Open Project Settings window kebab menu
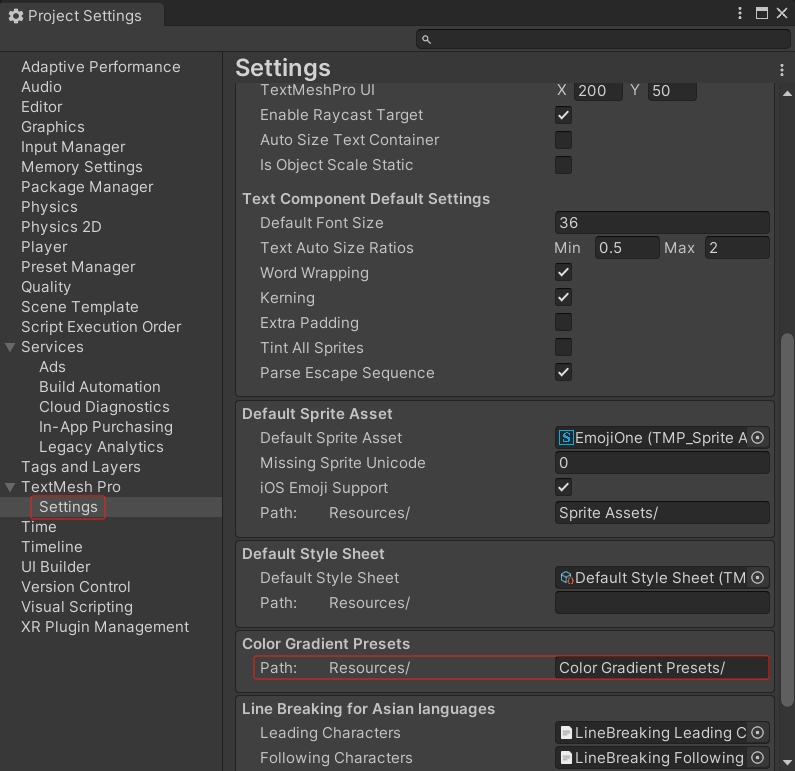Viewport: 795px width, 771px height. [740, 14]
